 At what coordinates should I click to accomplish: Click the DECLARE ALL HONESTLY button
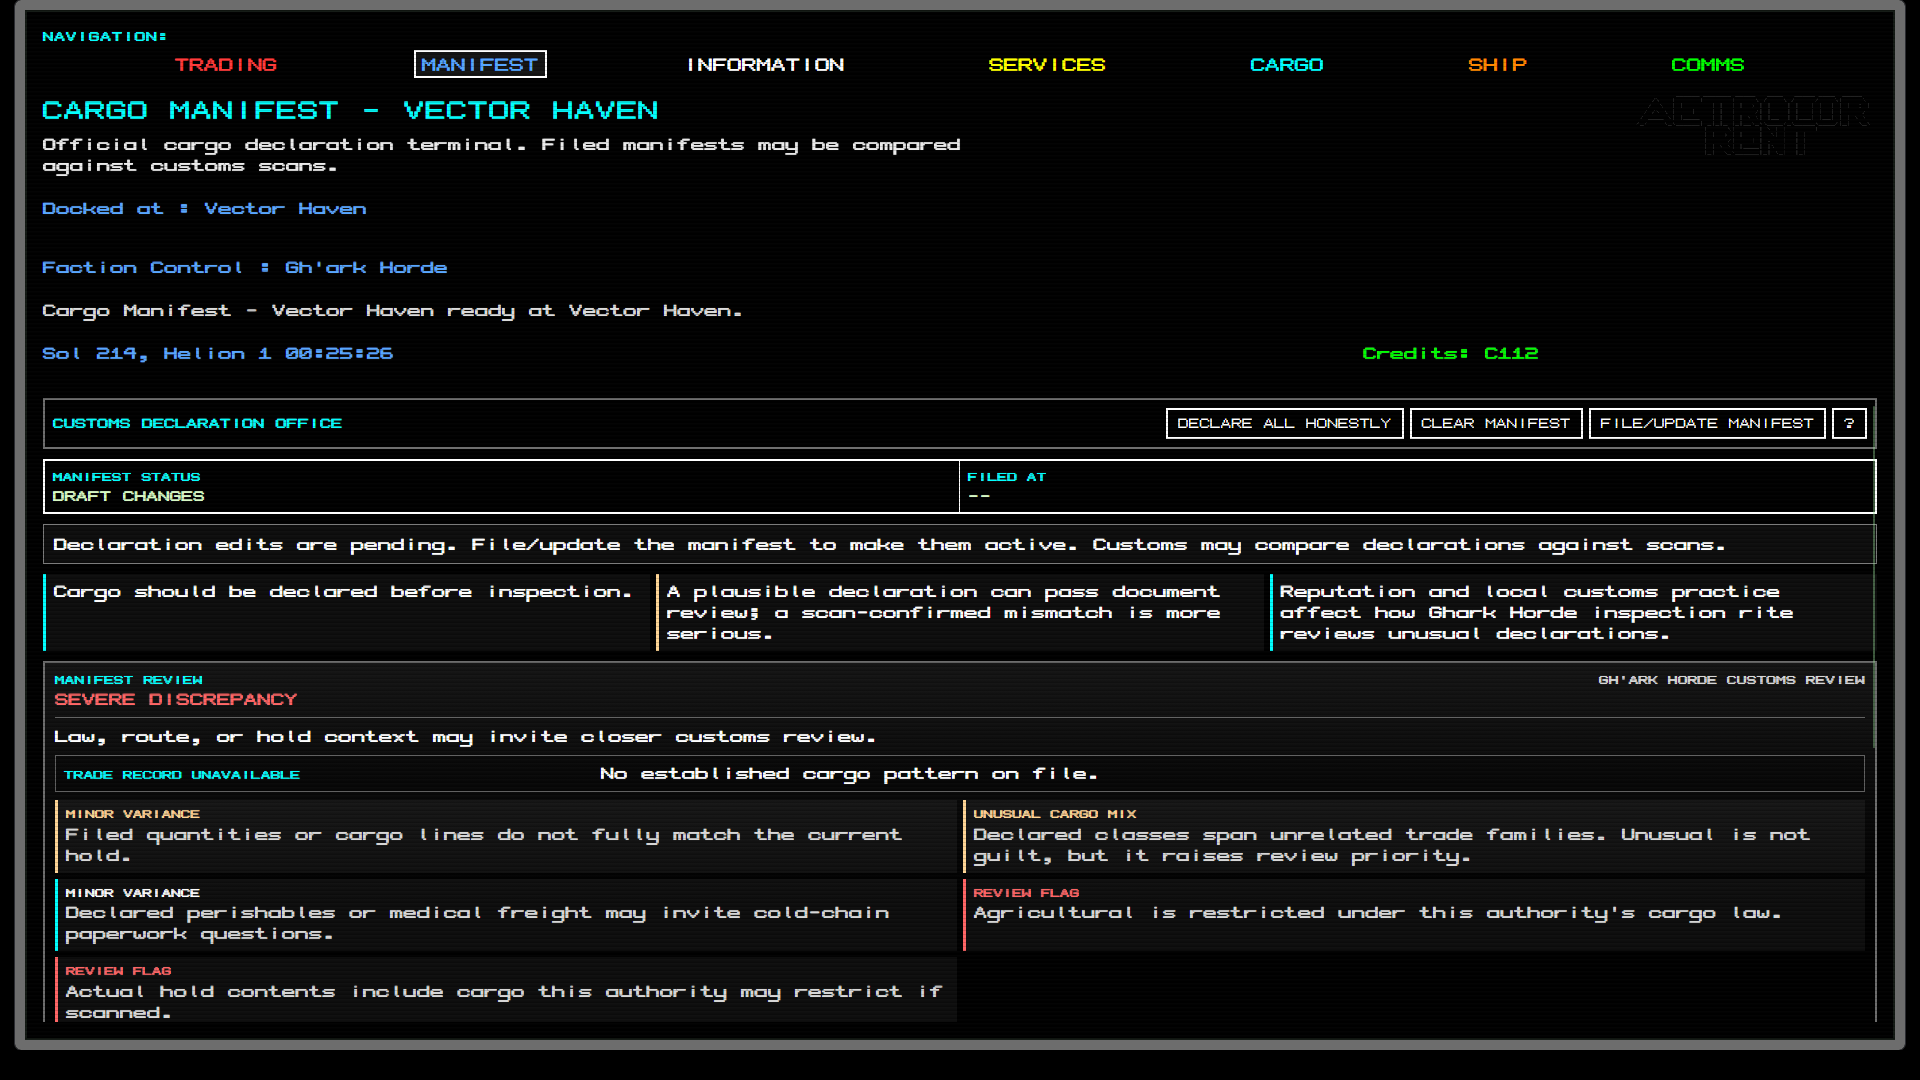(x=1284, y=423)
